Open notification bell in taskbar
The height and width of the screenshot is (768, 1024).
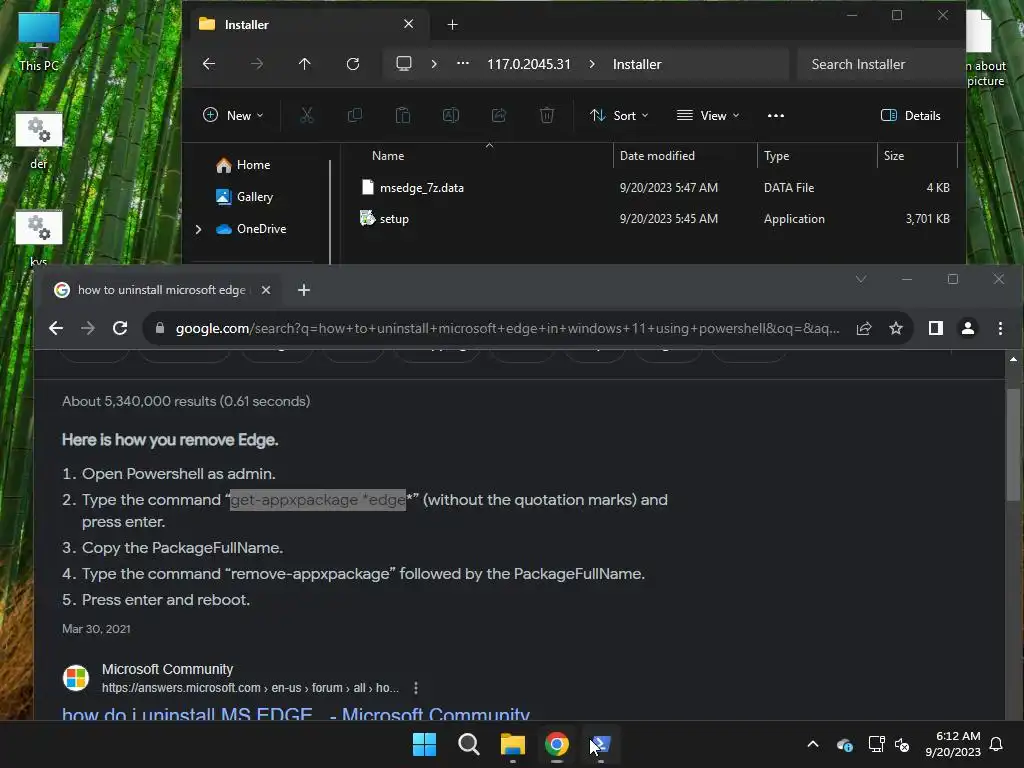pos(997,744)
